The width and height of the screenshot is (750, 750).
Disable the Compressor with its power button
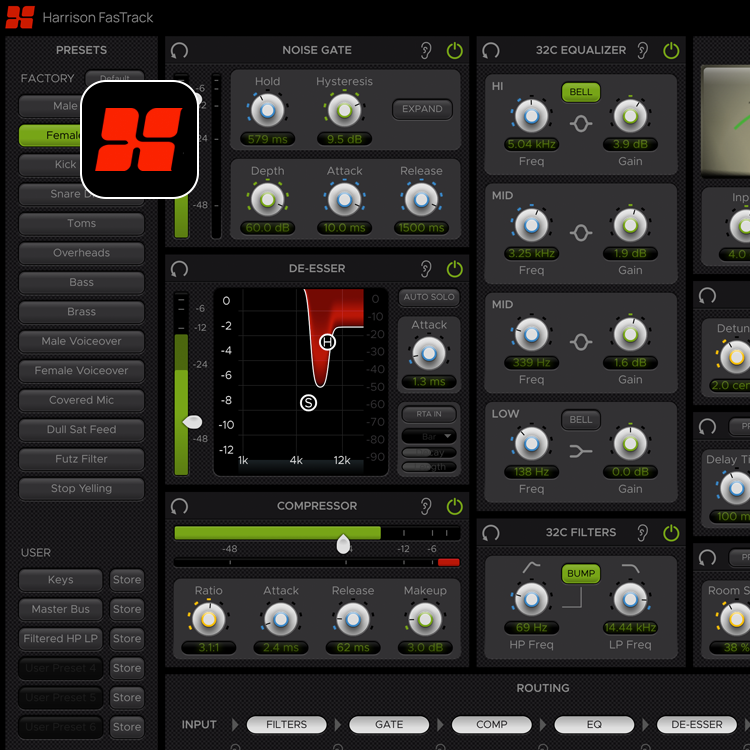[455, 506]
